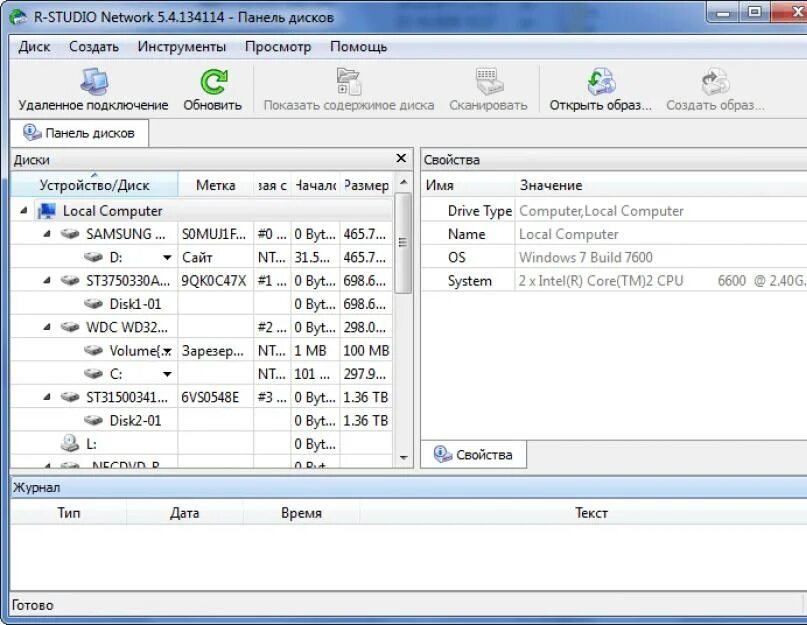
Task: Click the 'Drive Type' property name
Action: 480,211
